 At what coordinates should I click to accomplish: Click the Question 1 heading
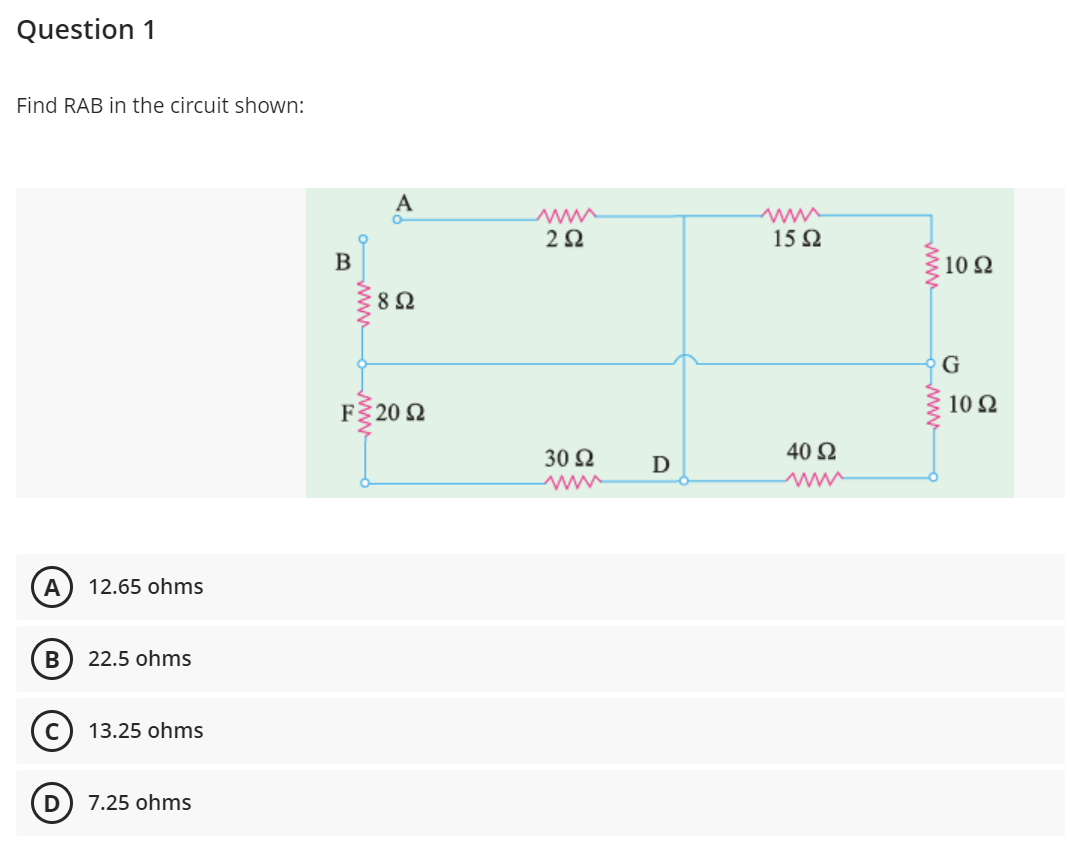(x=84, y=29)
